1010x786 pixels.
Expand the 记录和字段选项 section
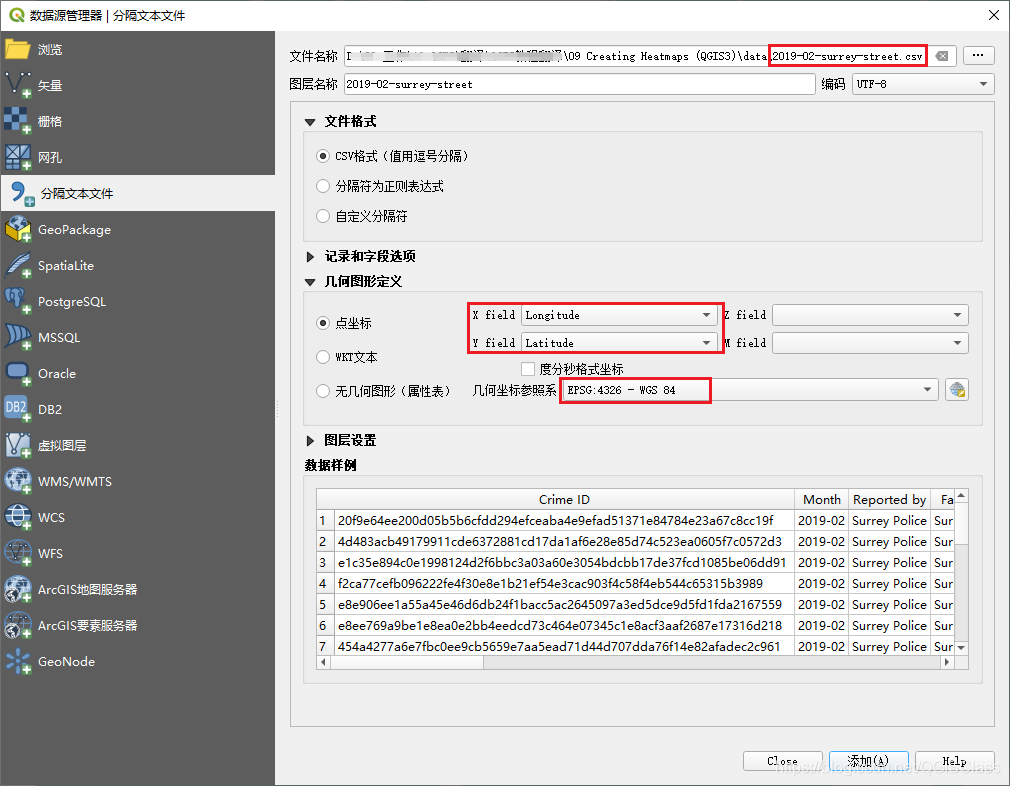310,256
